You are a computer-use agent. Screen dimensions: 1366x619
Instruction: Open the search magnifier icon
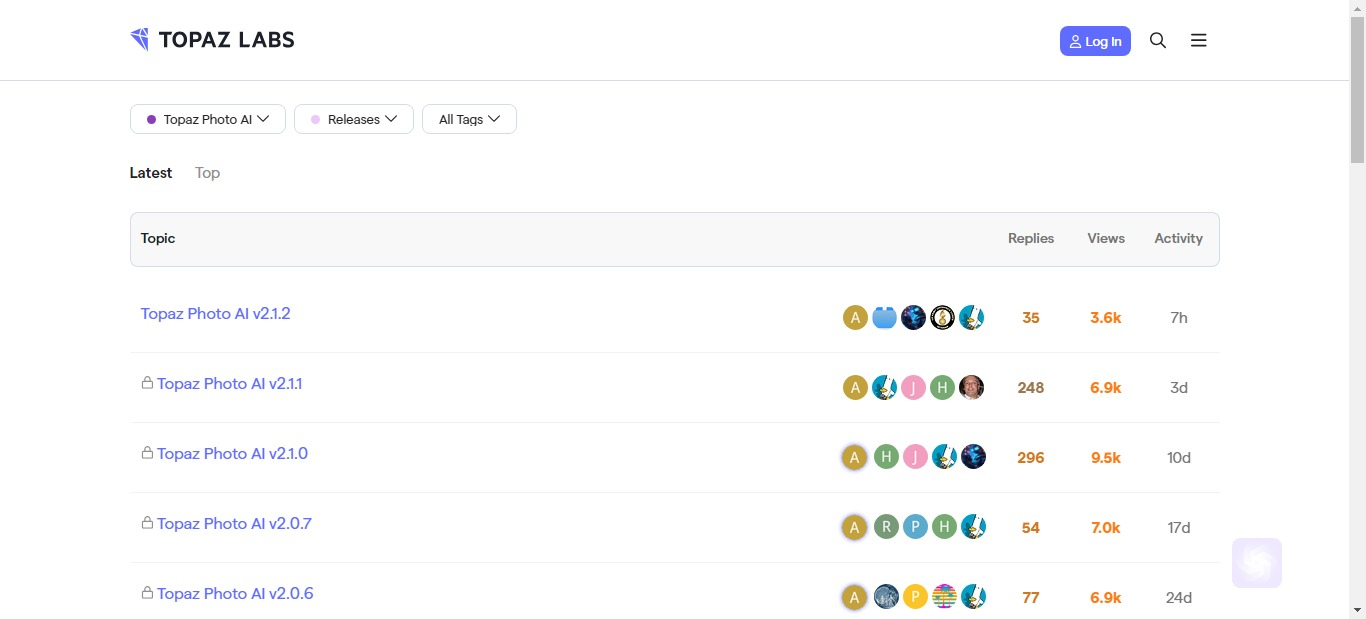(x=1158, y=41)
